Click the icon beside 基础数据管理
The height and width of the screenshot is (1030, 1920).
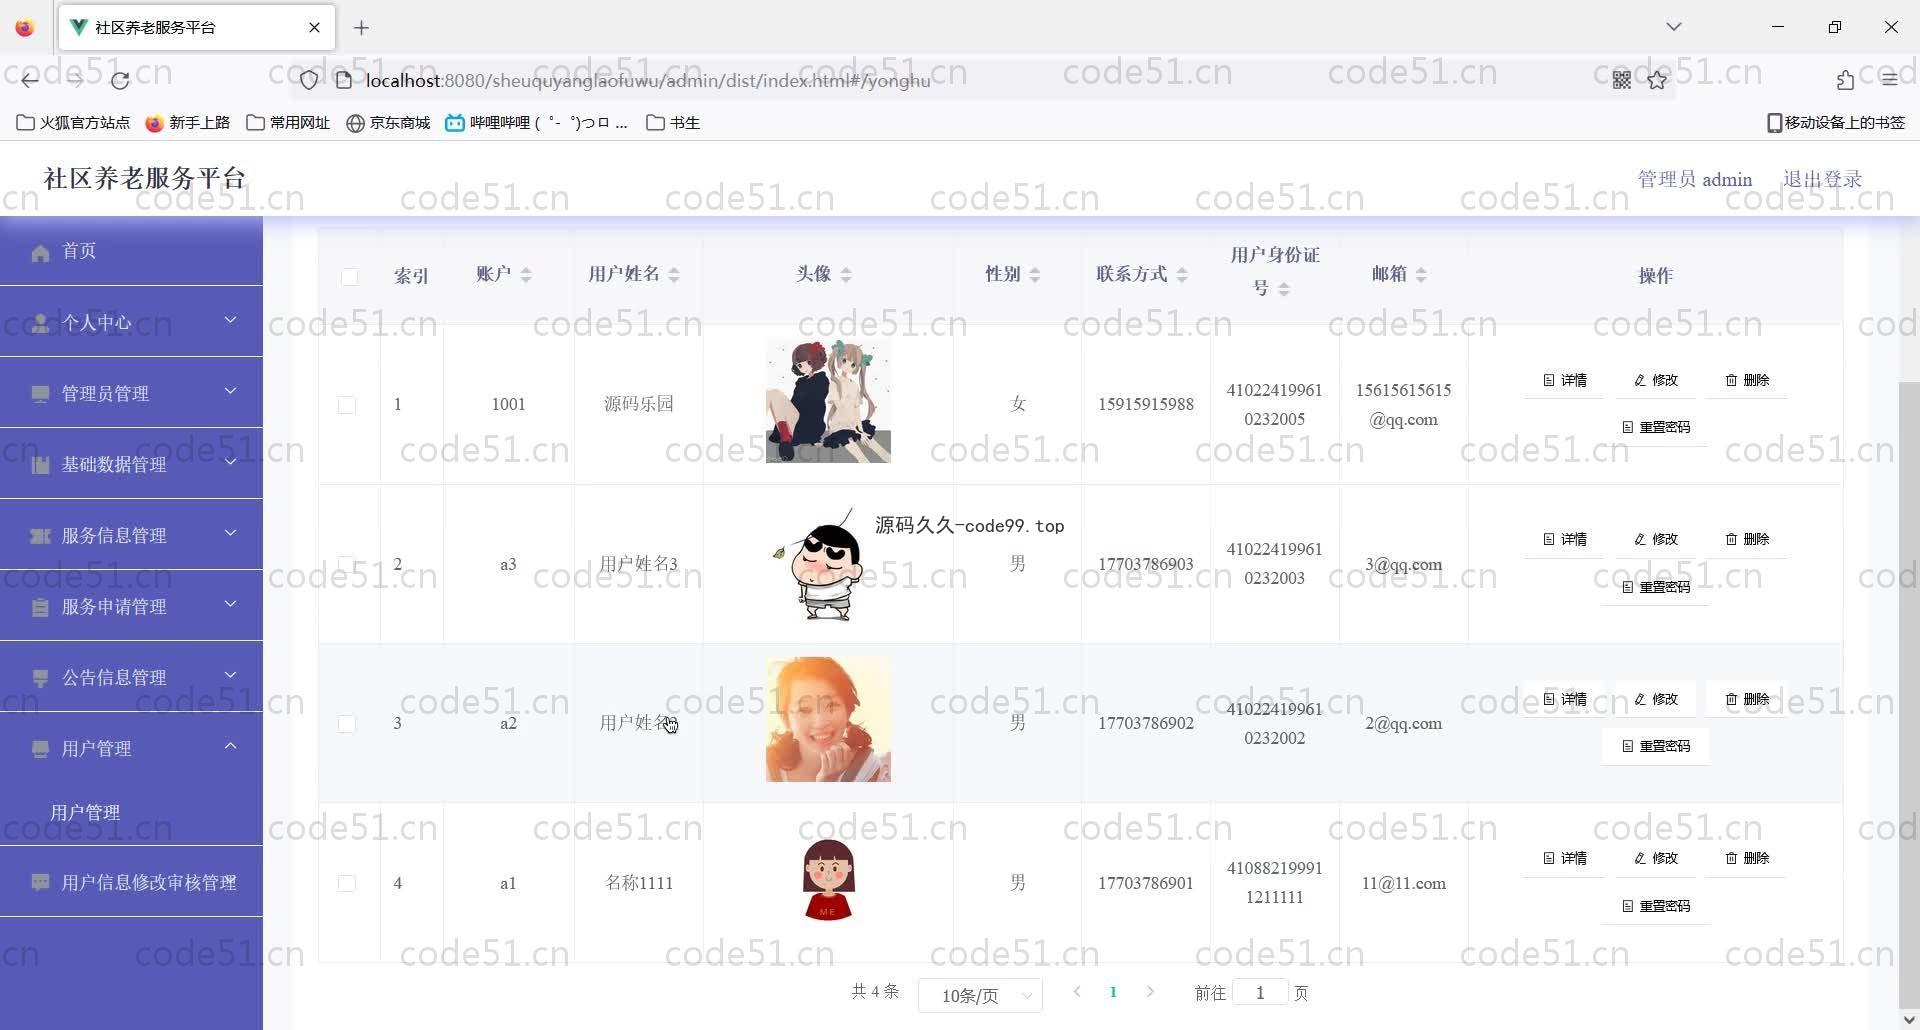(40, 465)
